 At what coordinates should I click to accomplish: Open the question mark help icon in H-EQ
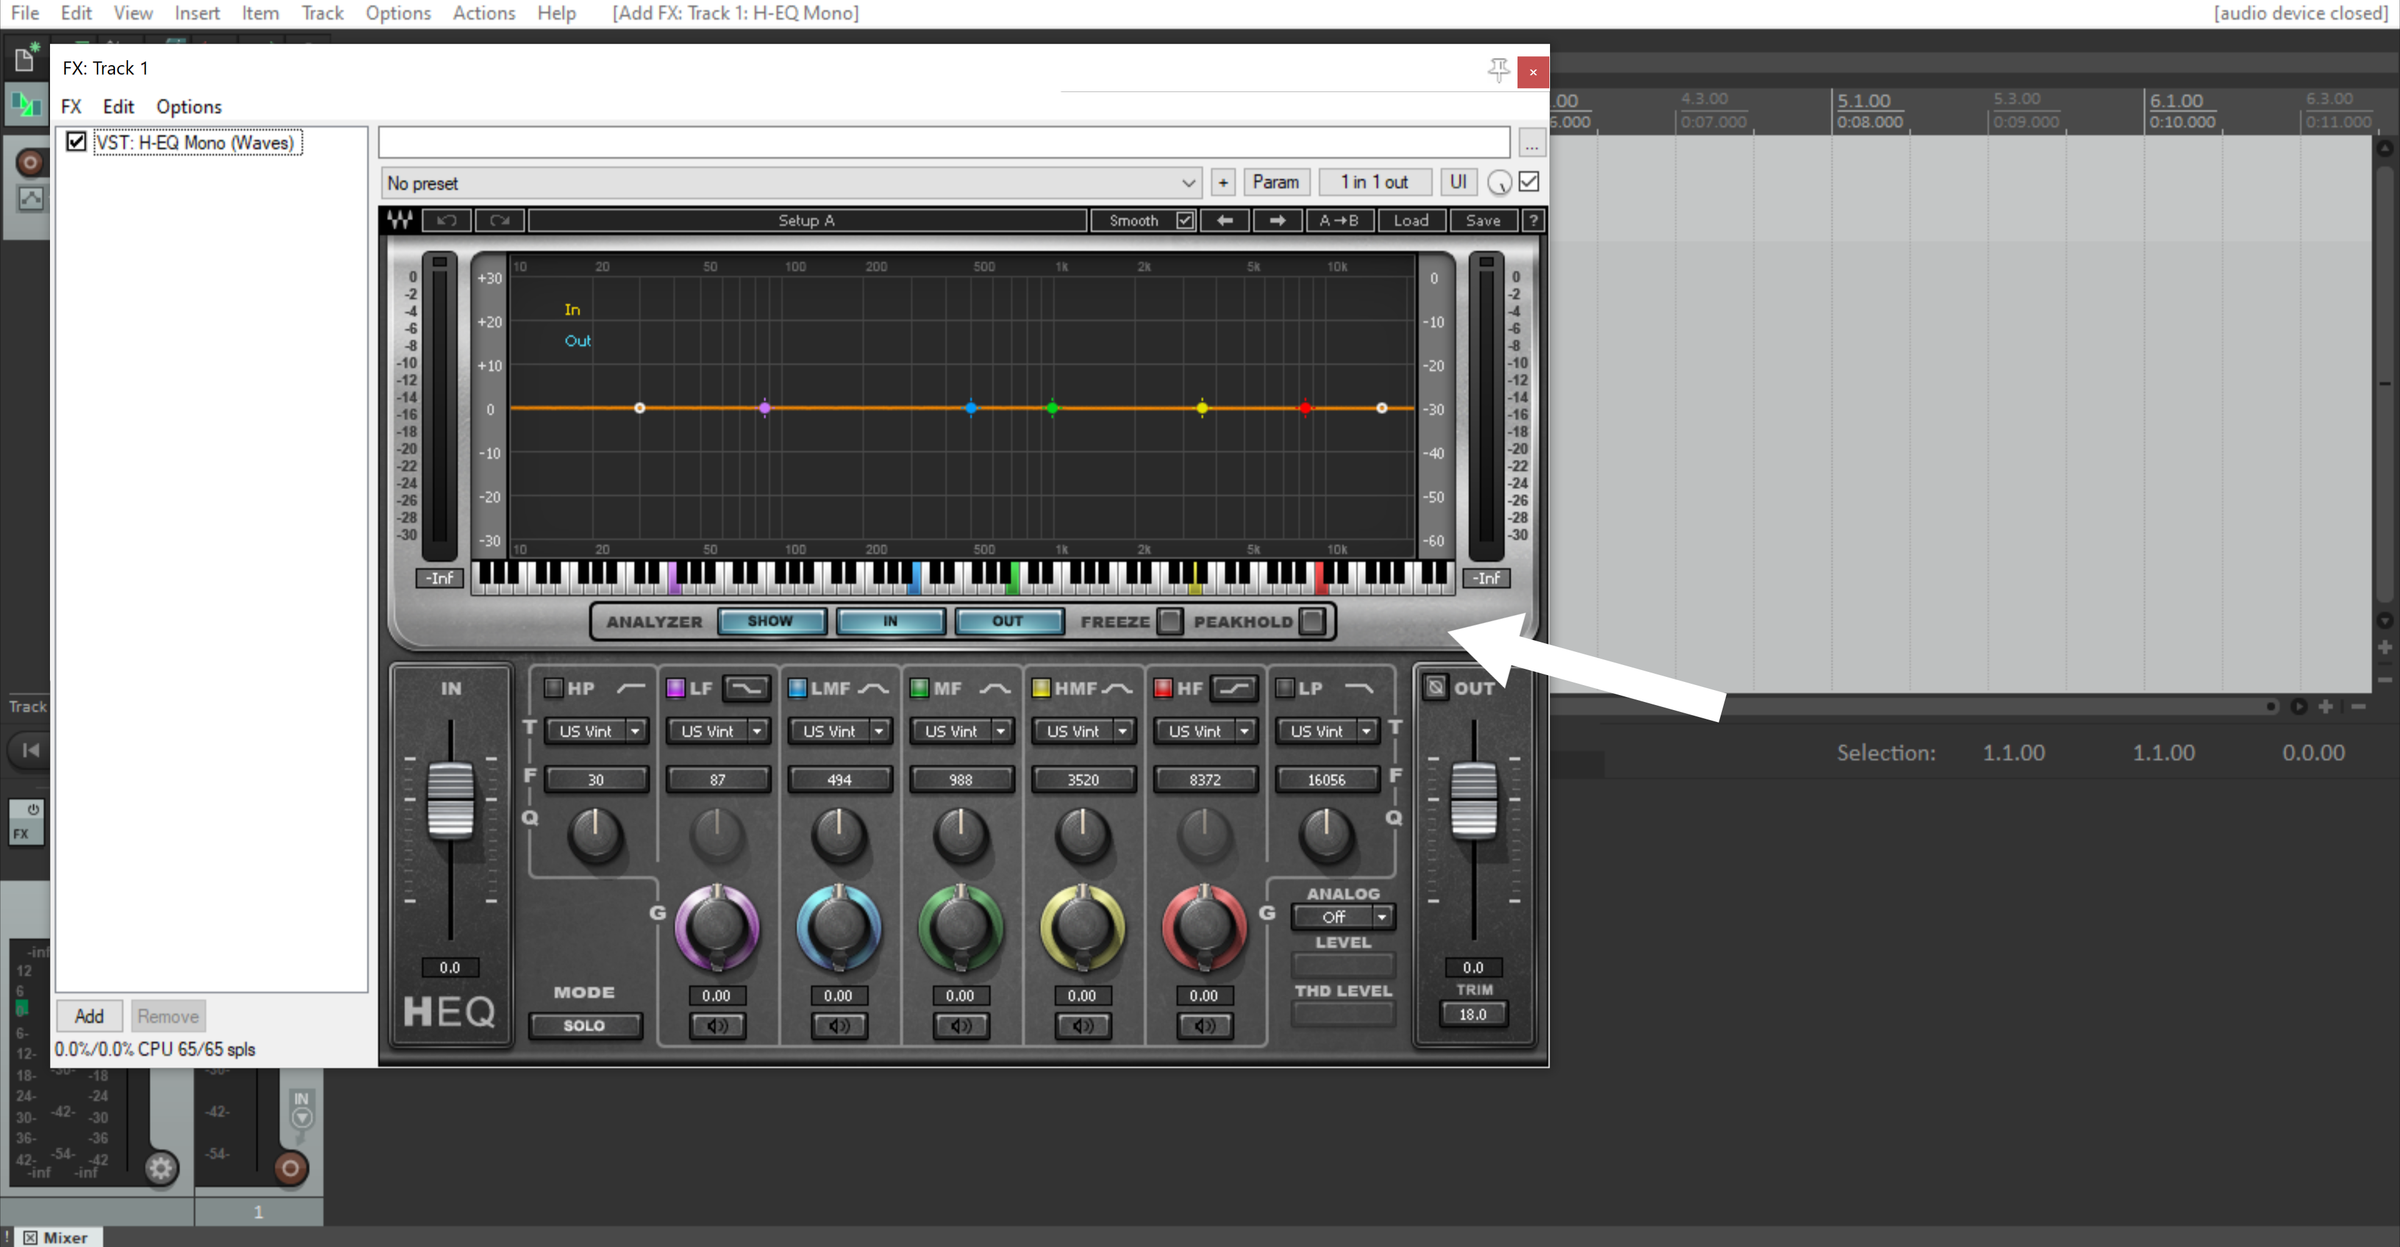[1534, 220]
